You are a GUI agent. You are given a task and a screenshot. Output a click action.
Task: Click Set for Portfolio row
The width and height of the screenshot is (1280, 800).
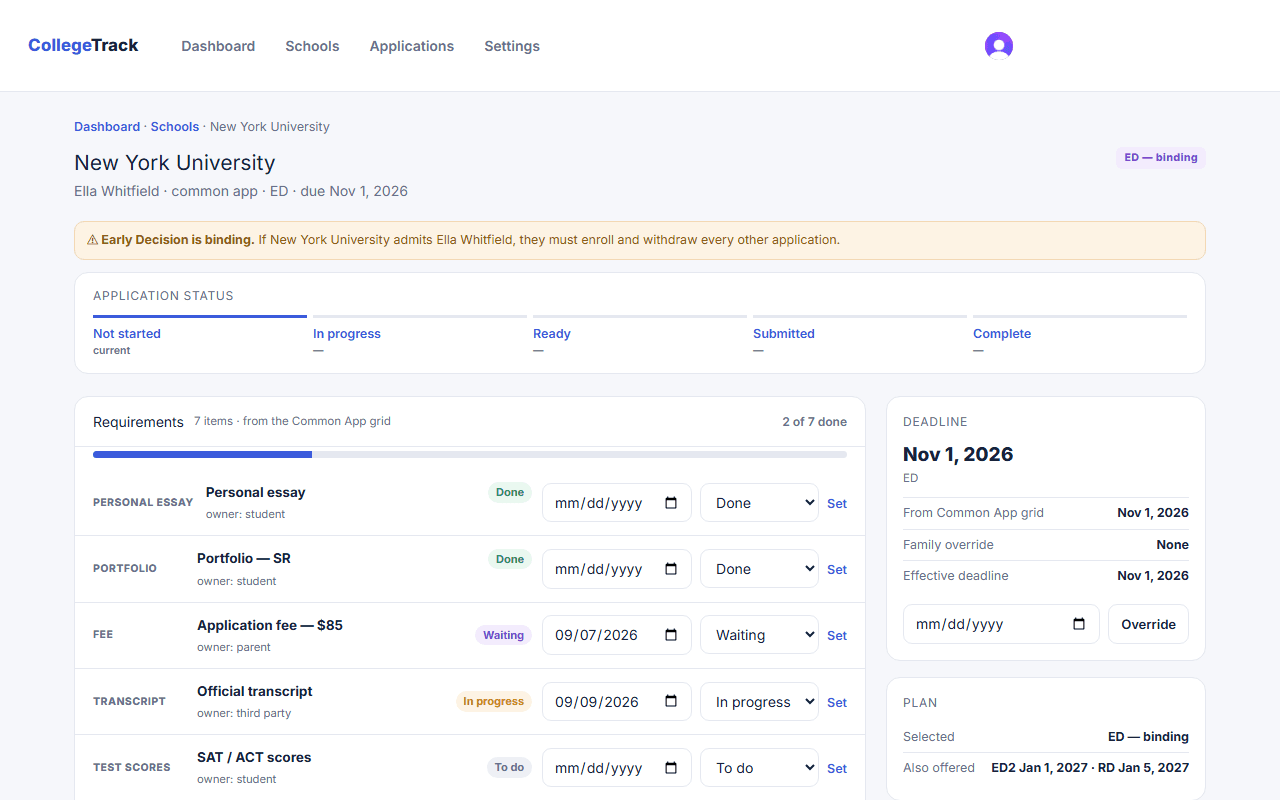[x=837, y=569]
